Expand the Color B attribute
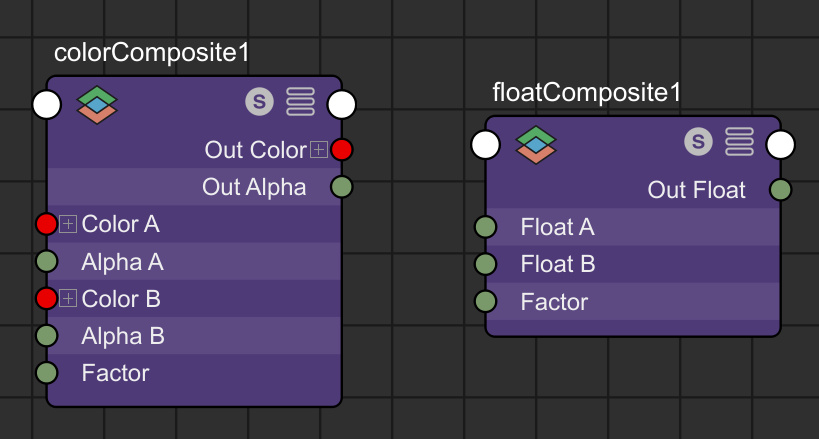Image resolution: width=819 pixels, height=439 pixels. pos(68,299)
